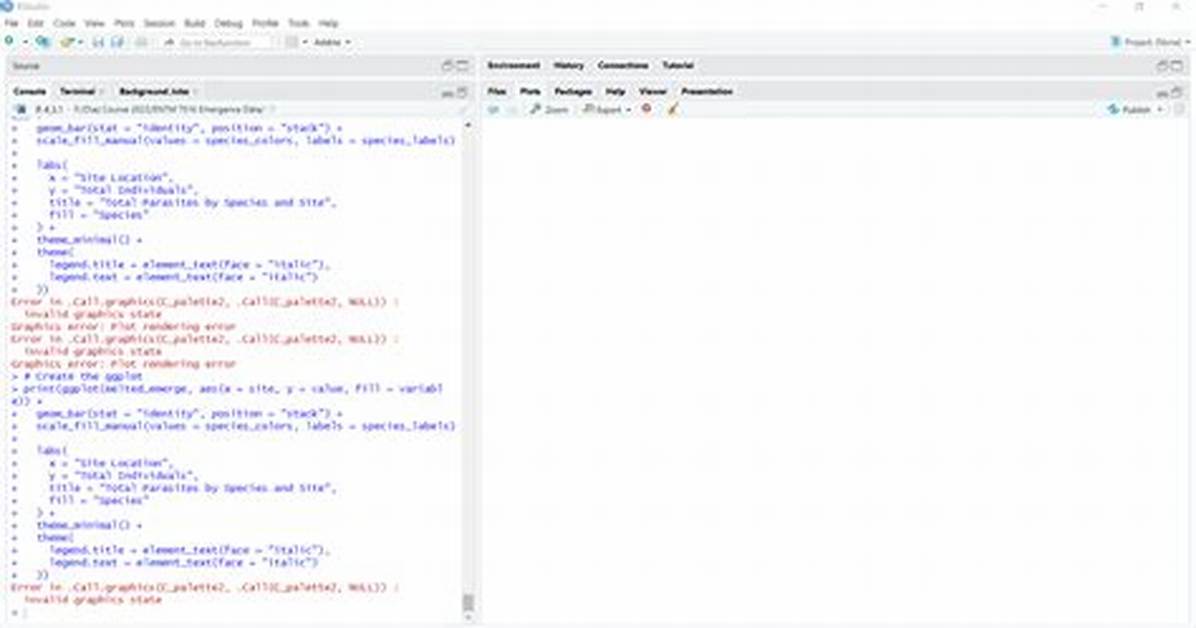
Task: Open the Help menu
Action: (328, 24)
